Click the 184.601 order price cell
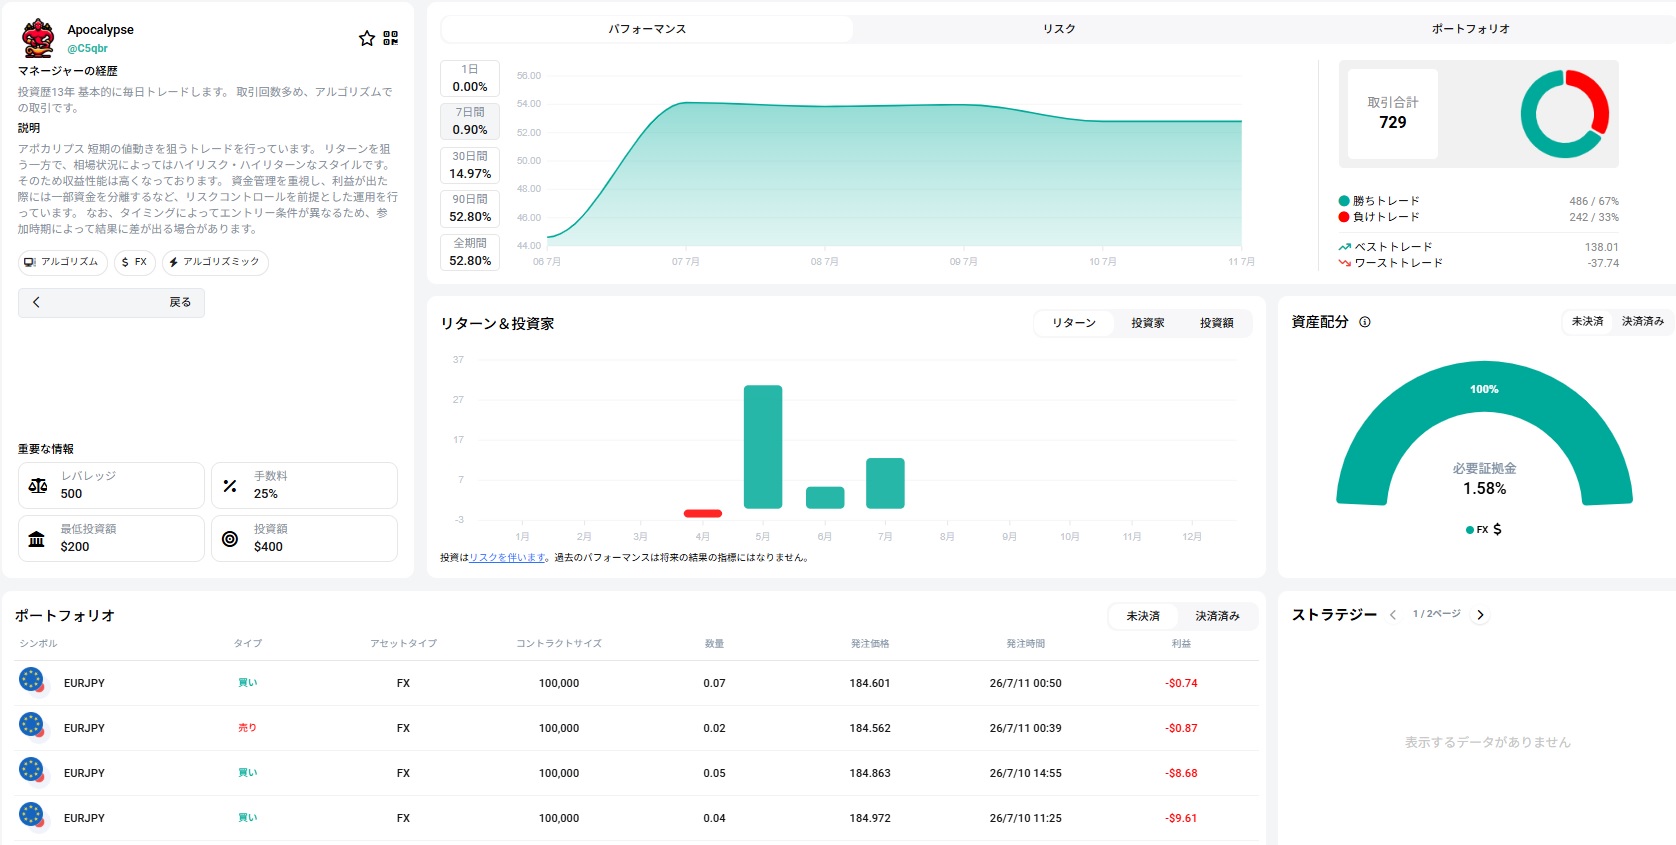Image resolution: width=1676 pixels, height=845 pixels. [870, 683]
